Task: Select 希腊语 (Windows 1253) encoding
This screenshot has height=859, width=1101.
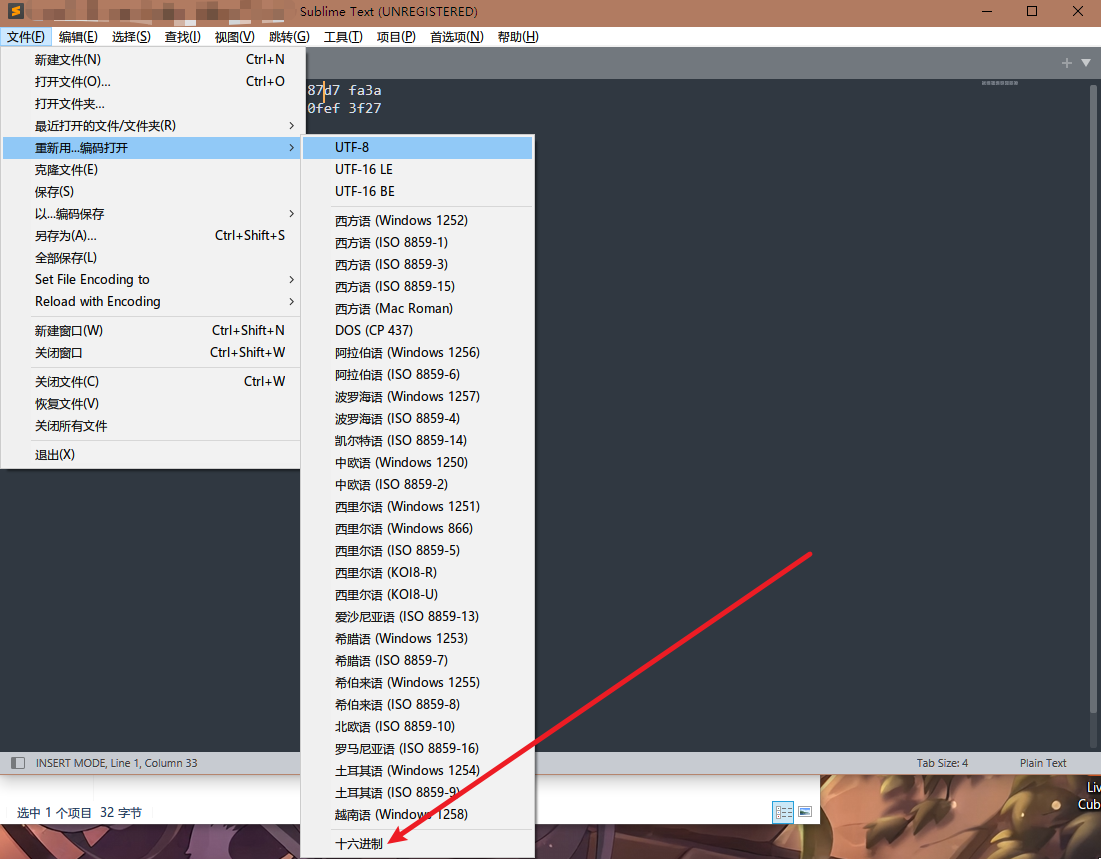Action: pos(418,638)
